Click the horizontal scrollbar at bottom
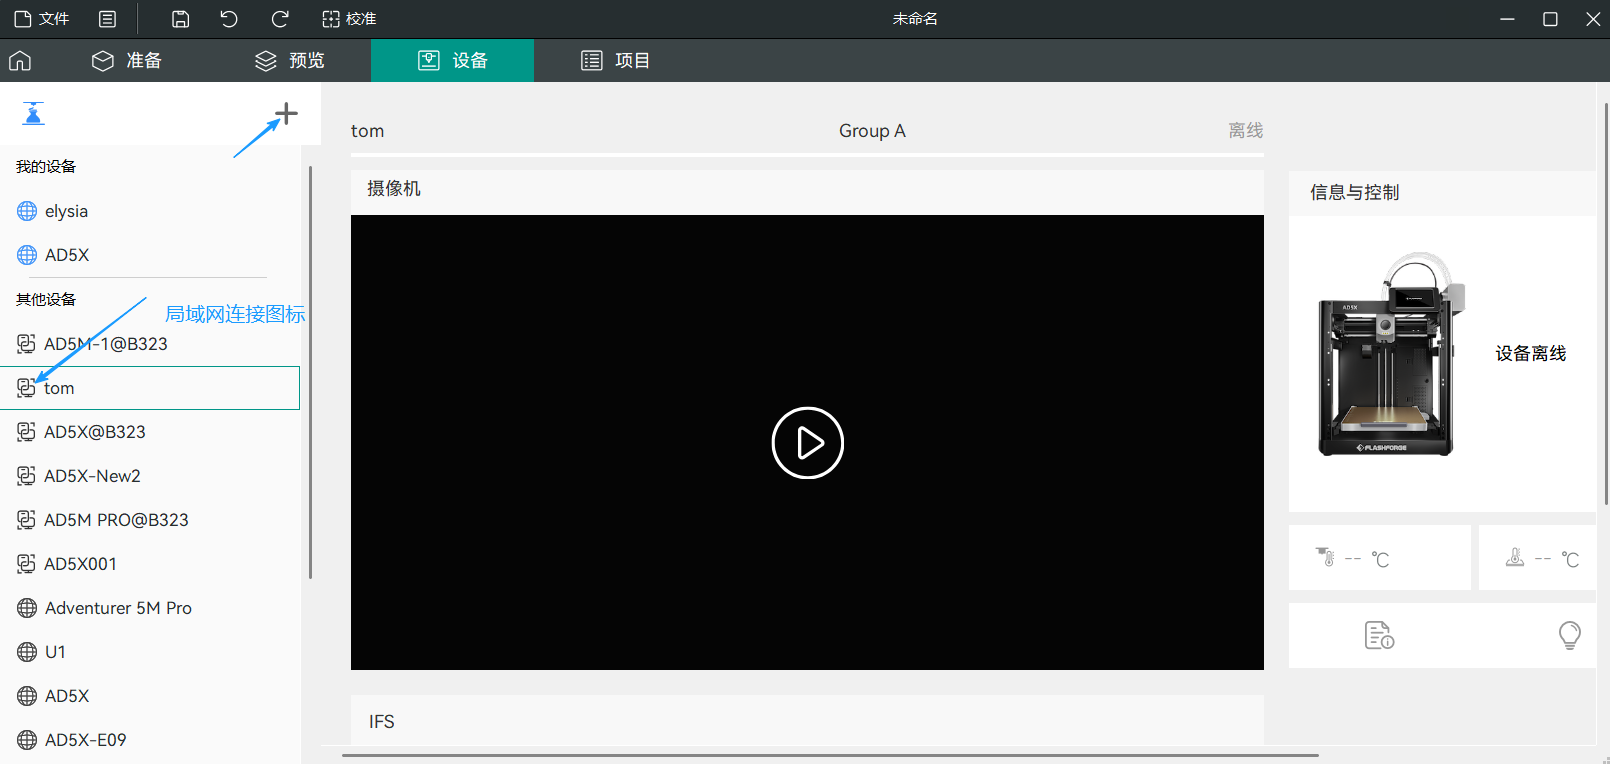The height and width of the screenshot is (764, 1610). pyautogui.click(x=830, y=755)
